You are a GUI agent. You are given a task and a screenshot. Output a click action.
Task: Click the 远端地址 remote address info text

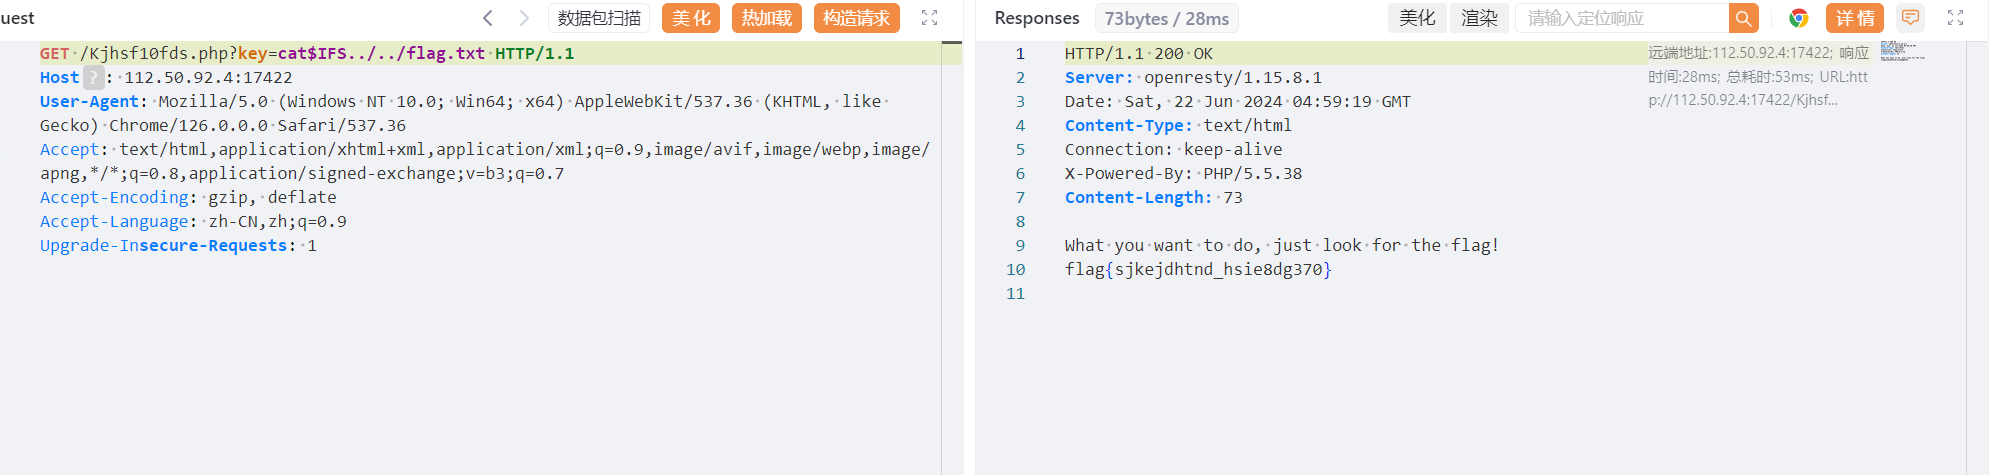click(1759, 76)
